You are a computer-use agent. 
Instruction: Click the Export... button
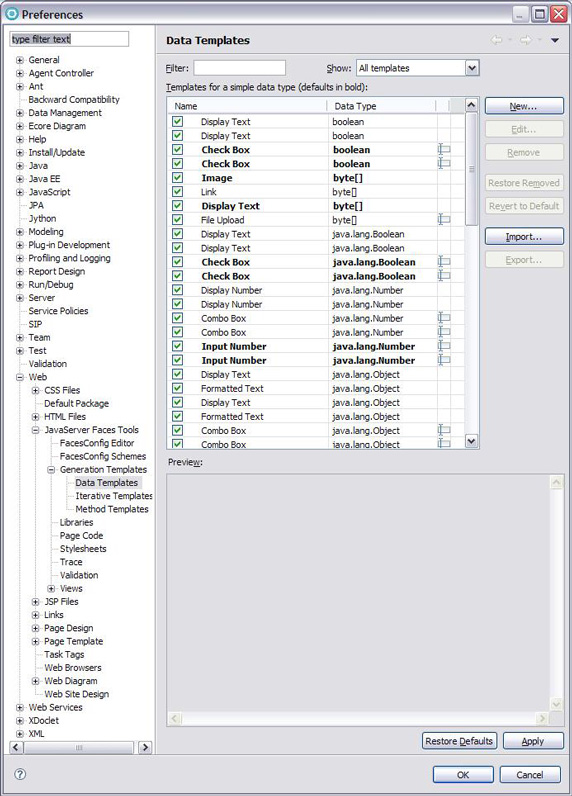524,260
